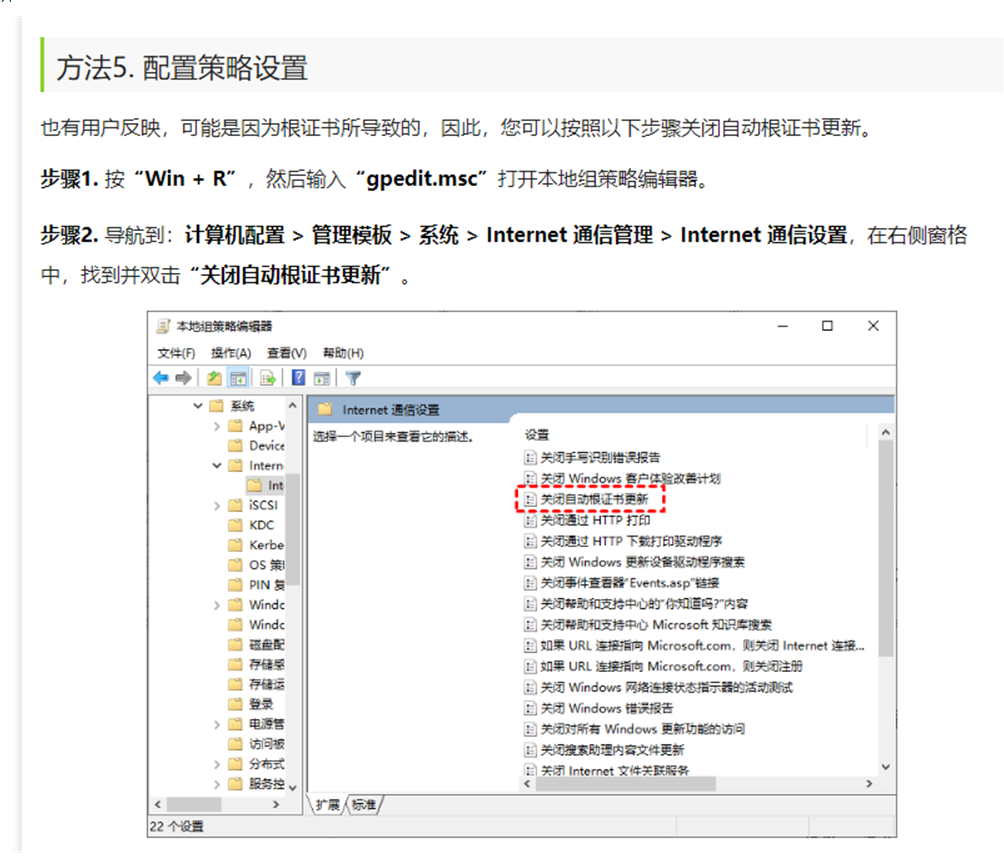
Task: Expand the iSCSI tree node
Action: (x=217, y=506)
